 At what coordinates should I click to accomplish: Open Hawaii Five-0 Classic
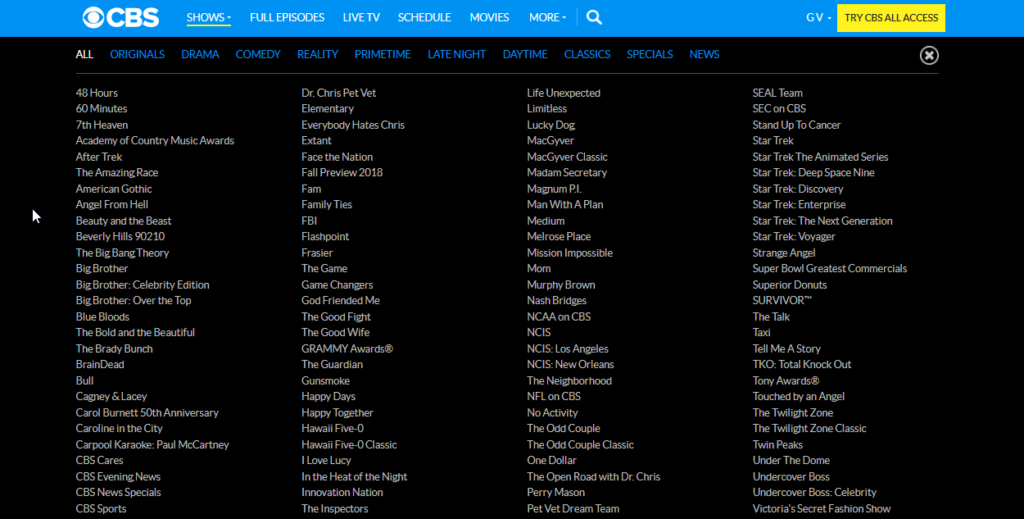pos(349,445)
